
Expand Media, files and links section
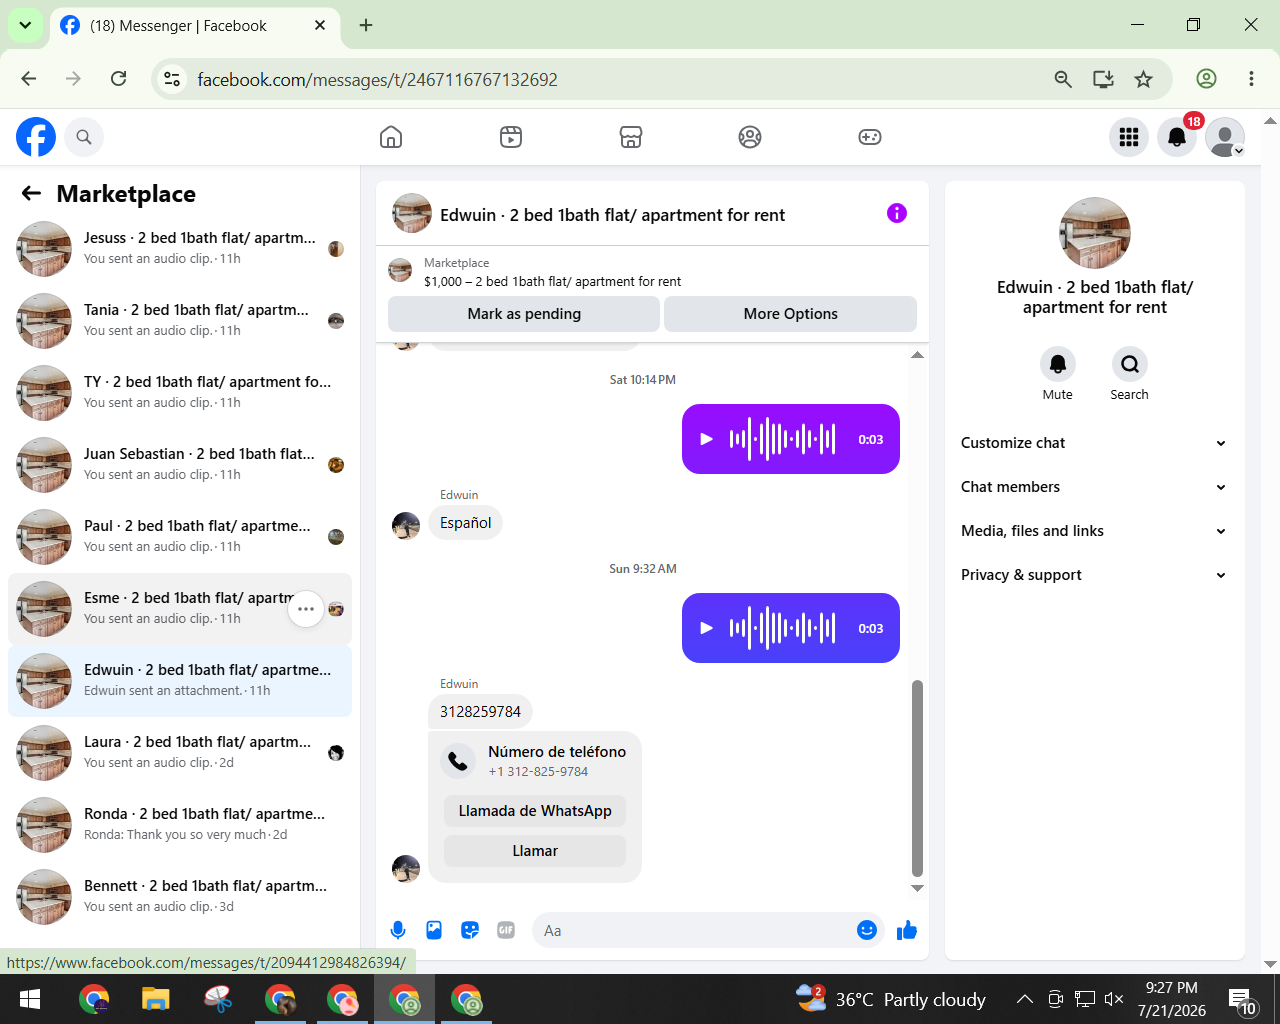[1094, 531]
